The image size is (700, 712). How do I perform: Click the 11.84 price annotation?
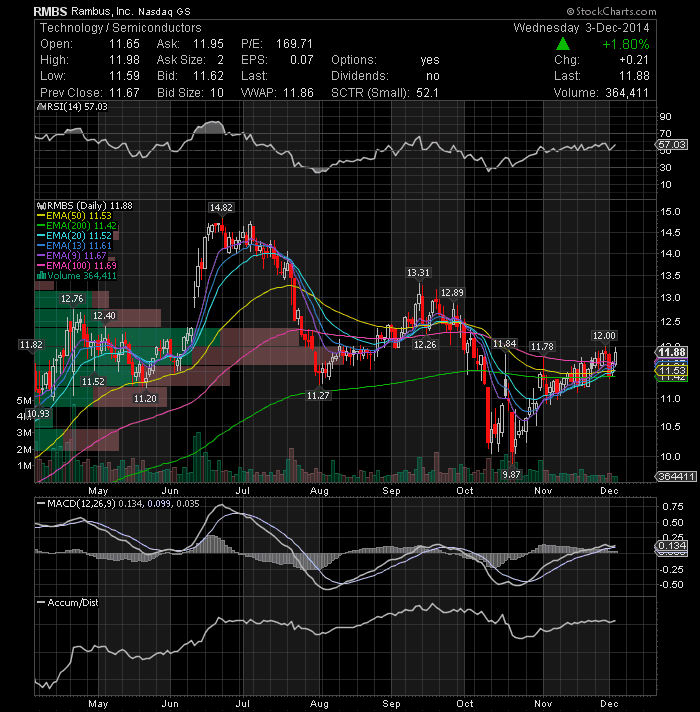(x=505, y=344)
